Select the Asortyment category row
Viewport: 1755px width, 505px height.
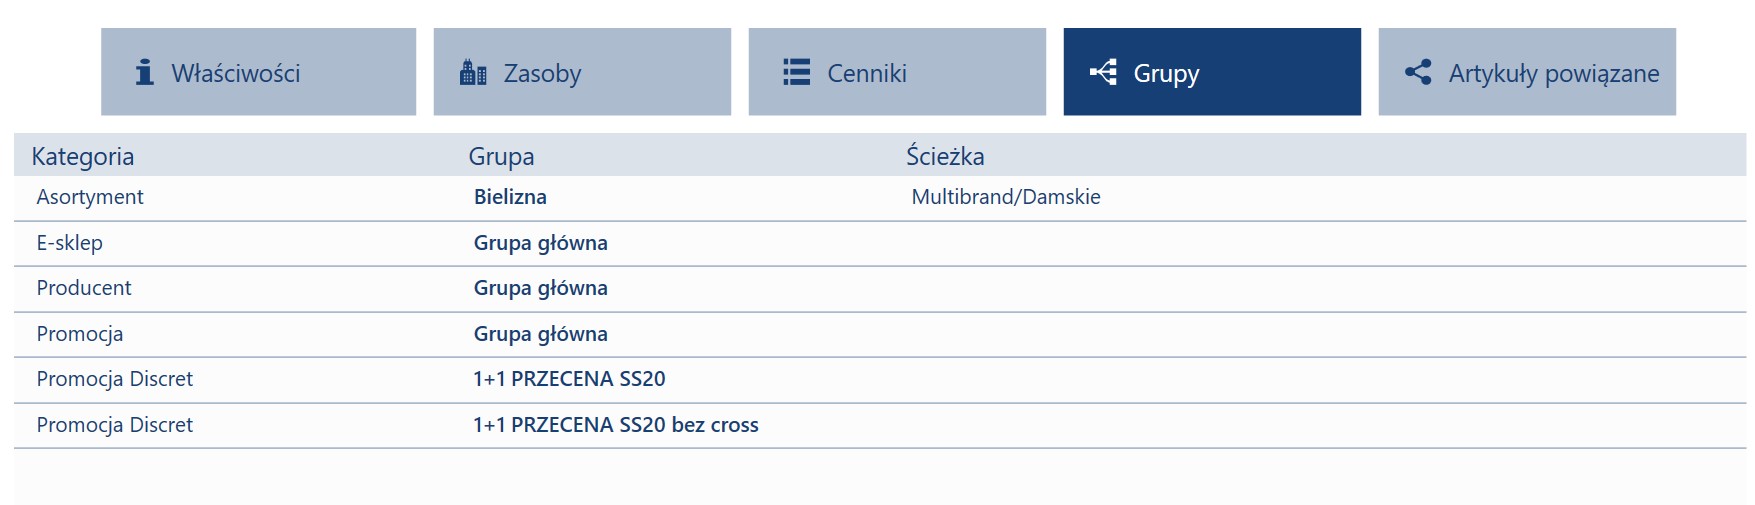880,198
